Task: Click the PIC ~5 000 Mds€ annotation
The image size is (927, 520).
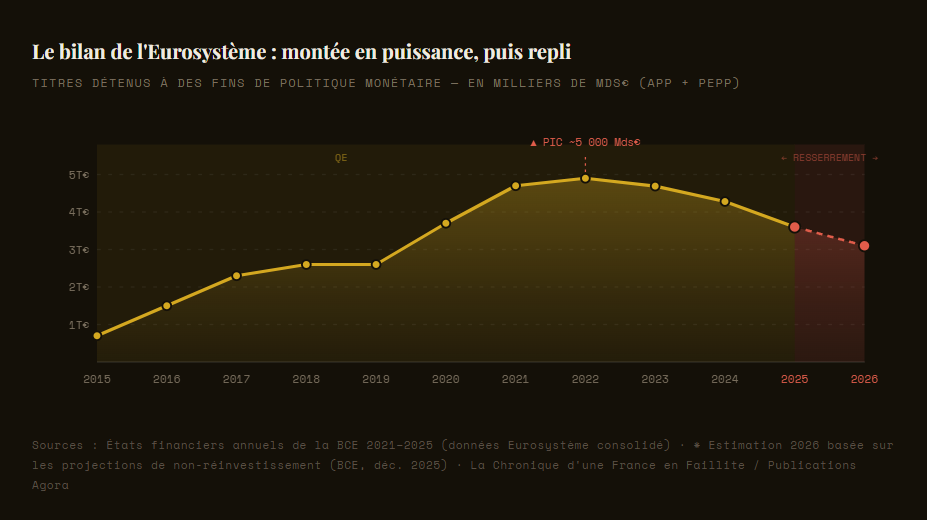Action: pyautogui.click(x=585, y=142)
